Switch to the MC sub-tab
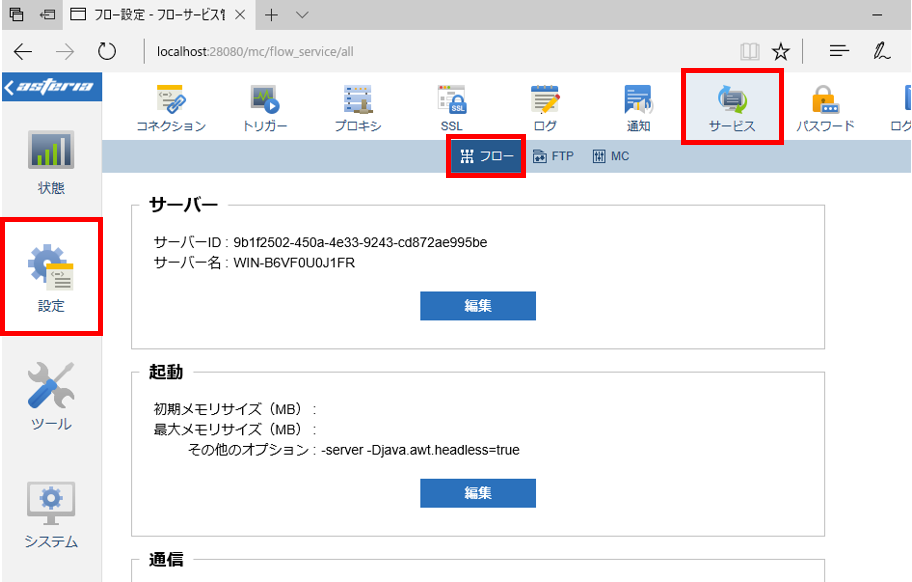Viewport: 912px width, 582px height. click(611, 156)
